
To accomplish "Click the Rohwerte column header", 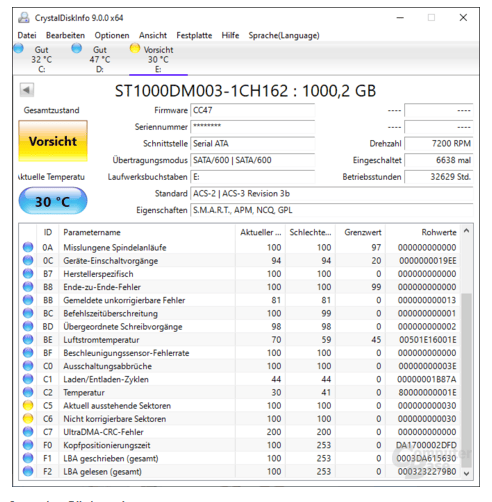I will pos(423,232).
